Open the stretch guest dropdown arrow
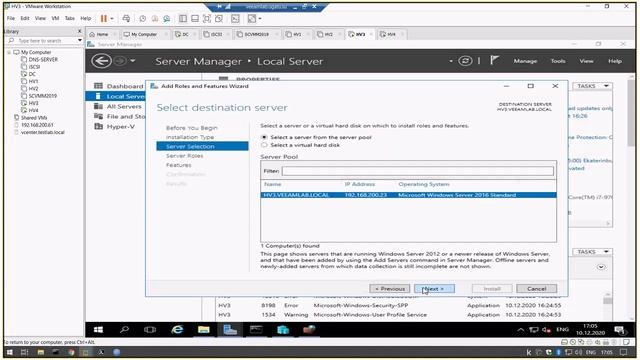640x360 pixels. point(259,19)
